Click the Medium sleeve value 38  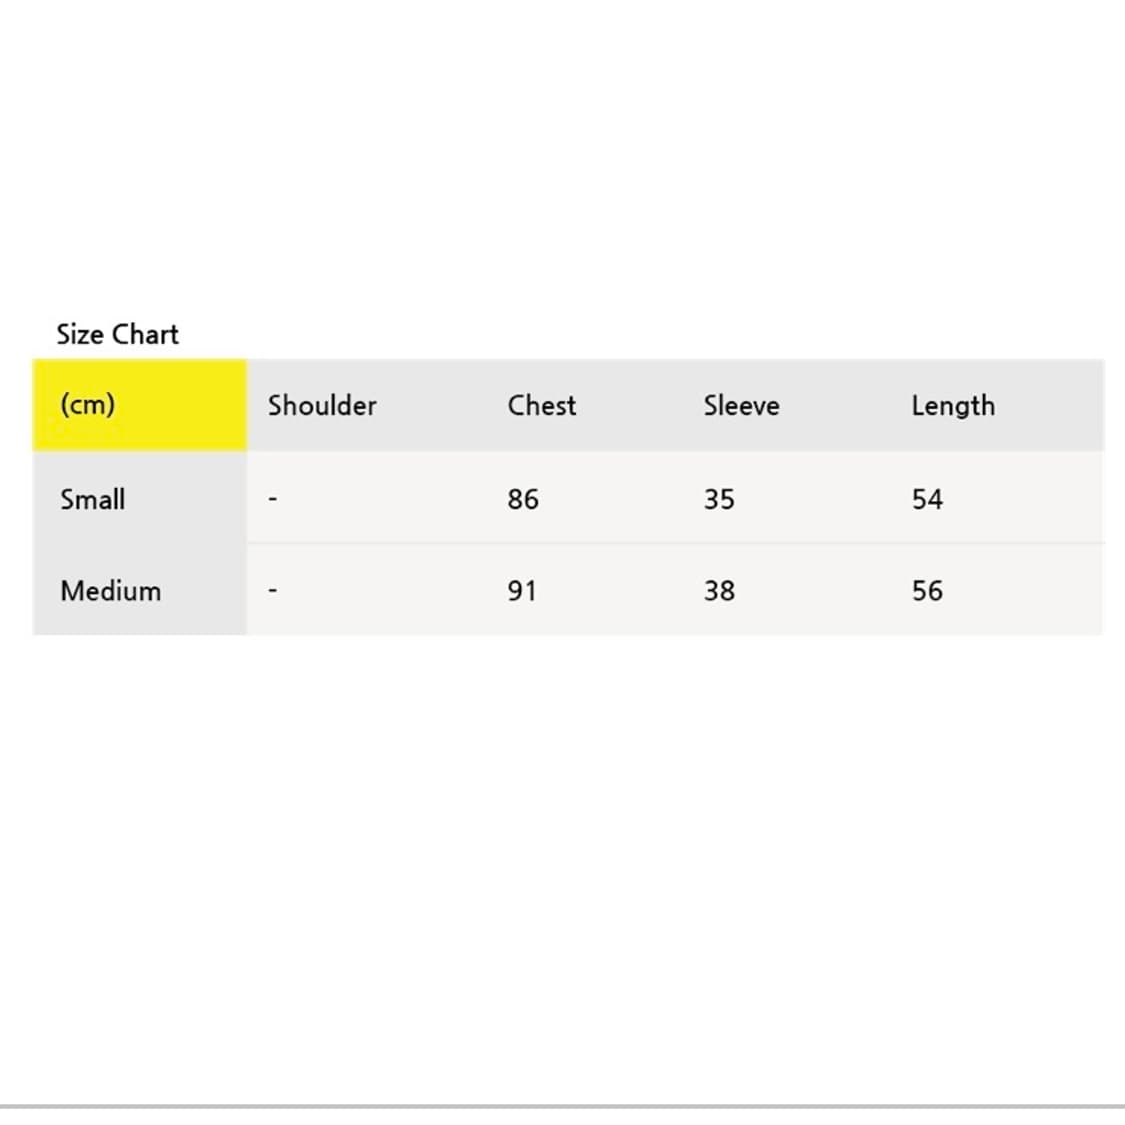pos(719,591)
